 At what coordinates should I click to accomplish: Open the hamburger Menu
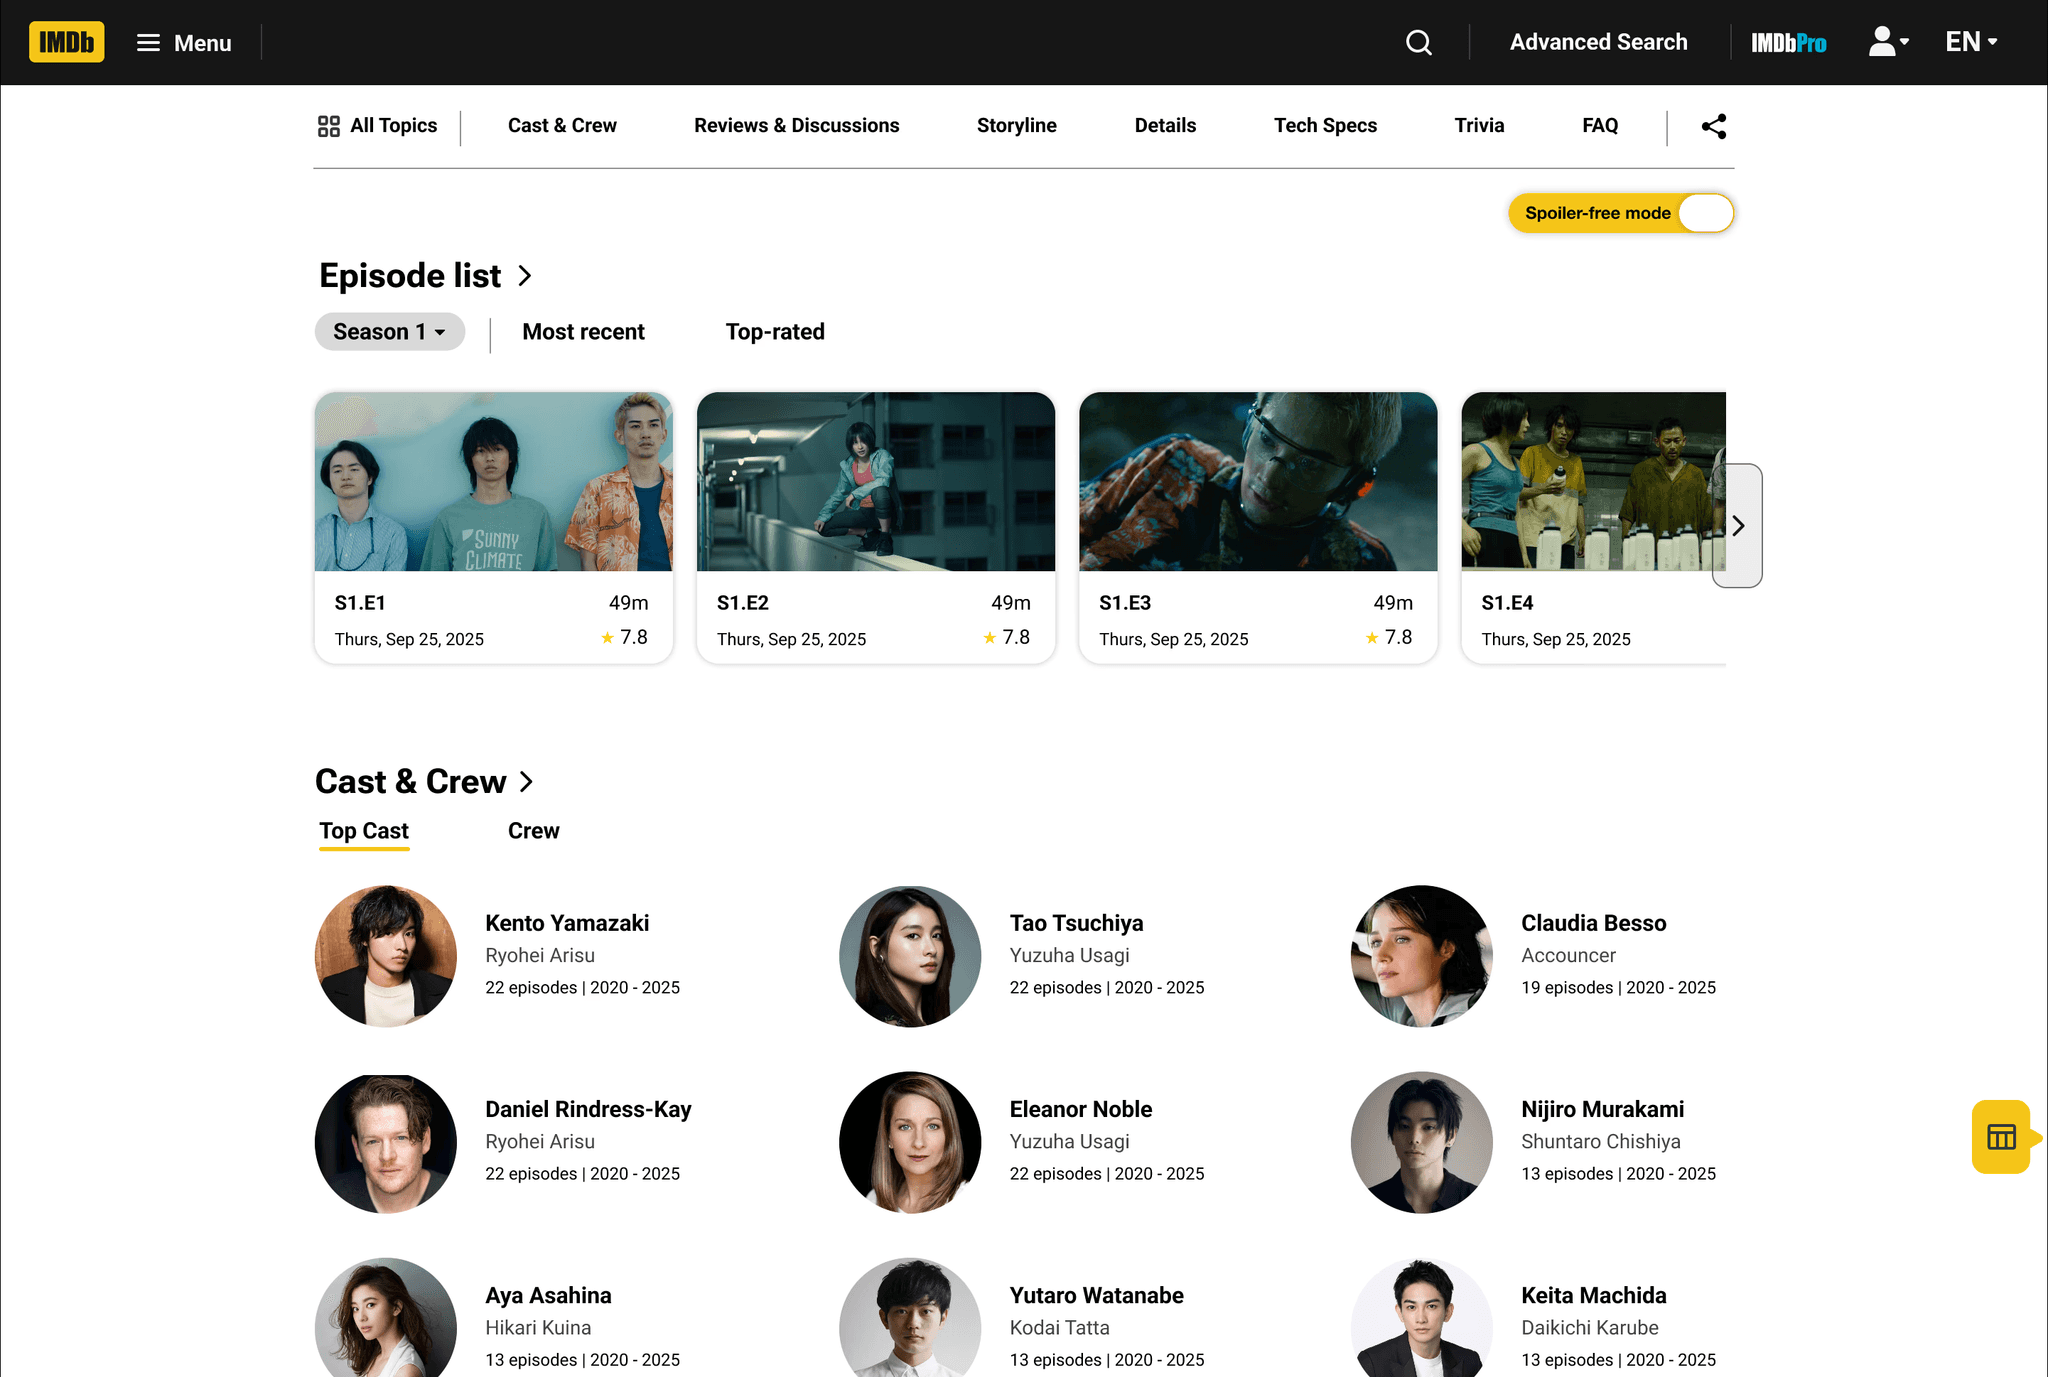pos(184,43)
